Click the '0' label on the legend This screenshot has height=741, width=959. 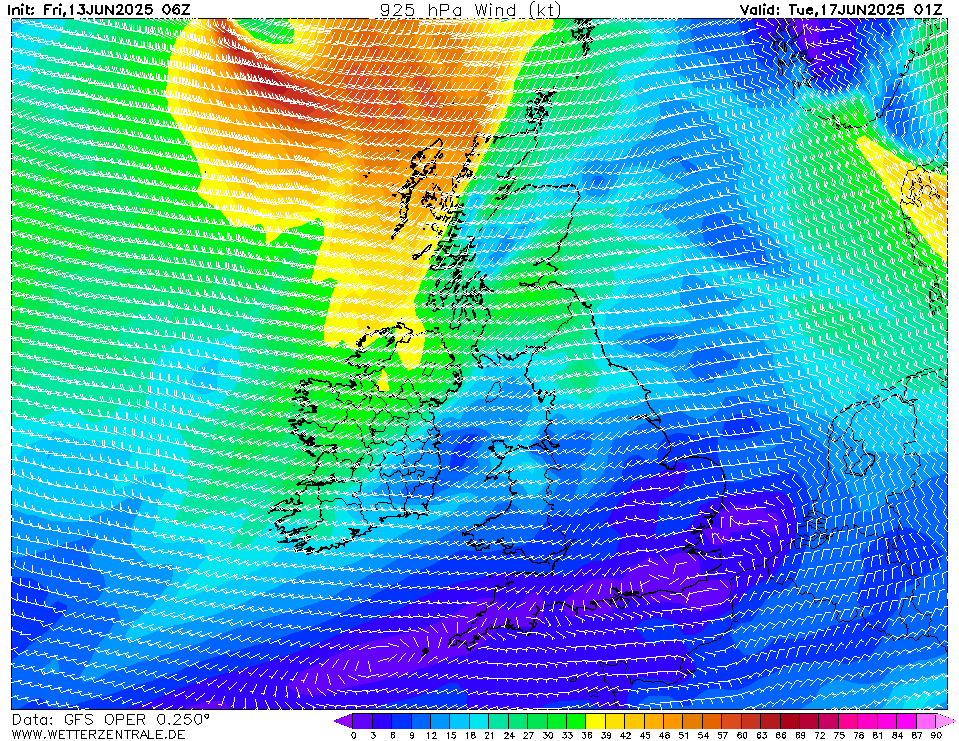pos(354,735)
